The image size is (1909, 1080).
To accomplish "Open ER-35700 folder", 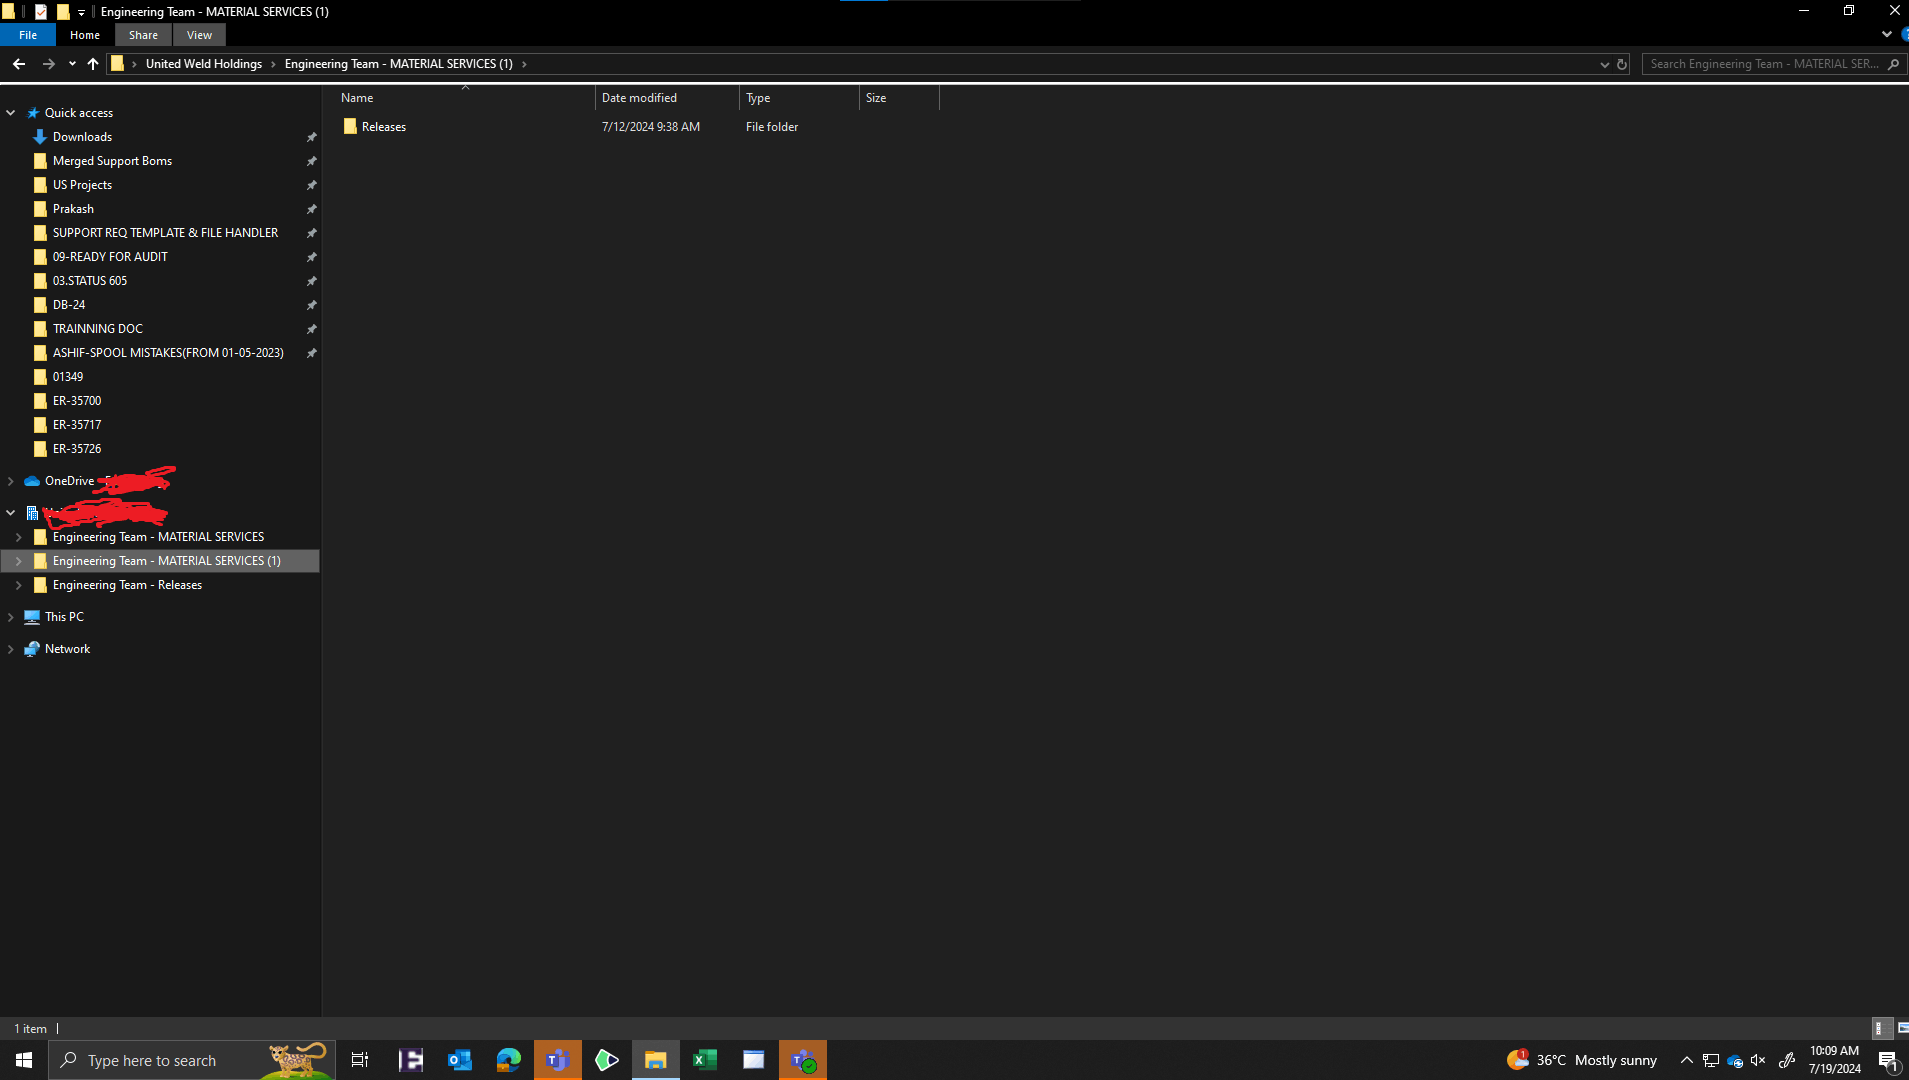I will click(77, 401).
